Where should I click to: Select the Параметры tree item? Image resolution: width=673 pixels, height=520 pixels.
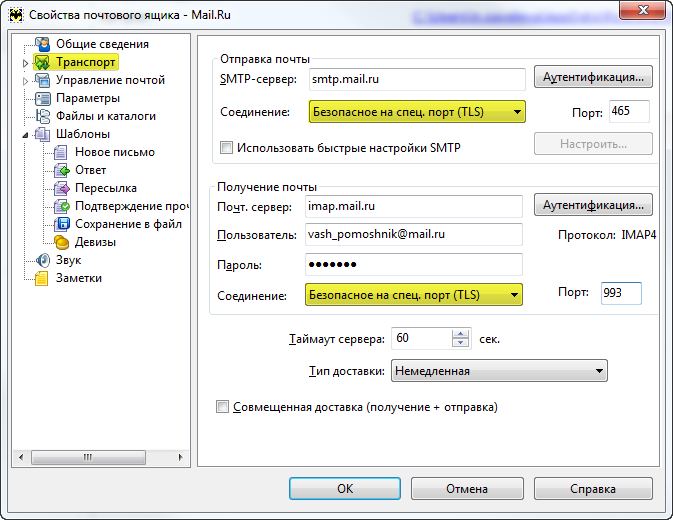[88, 98]
